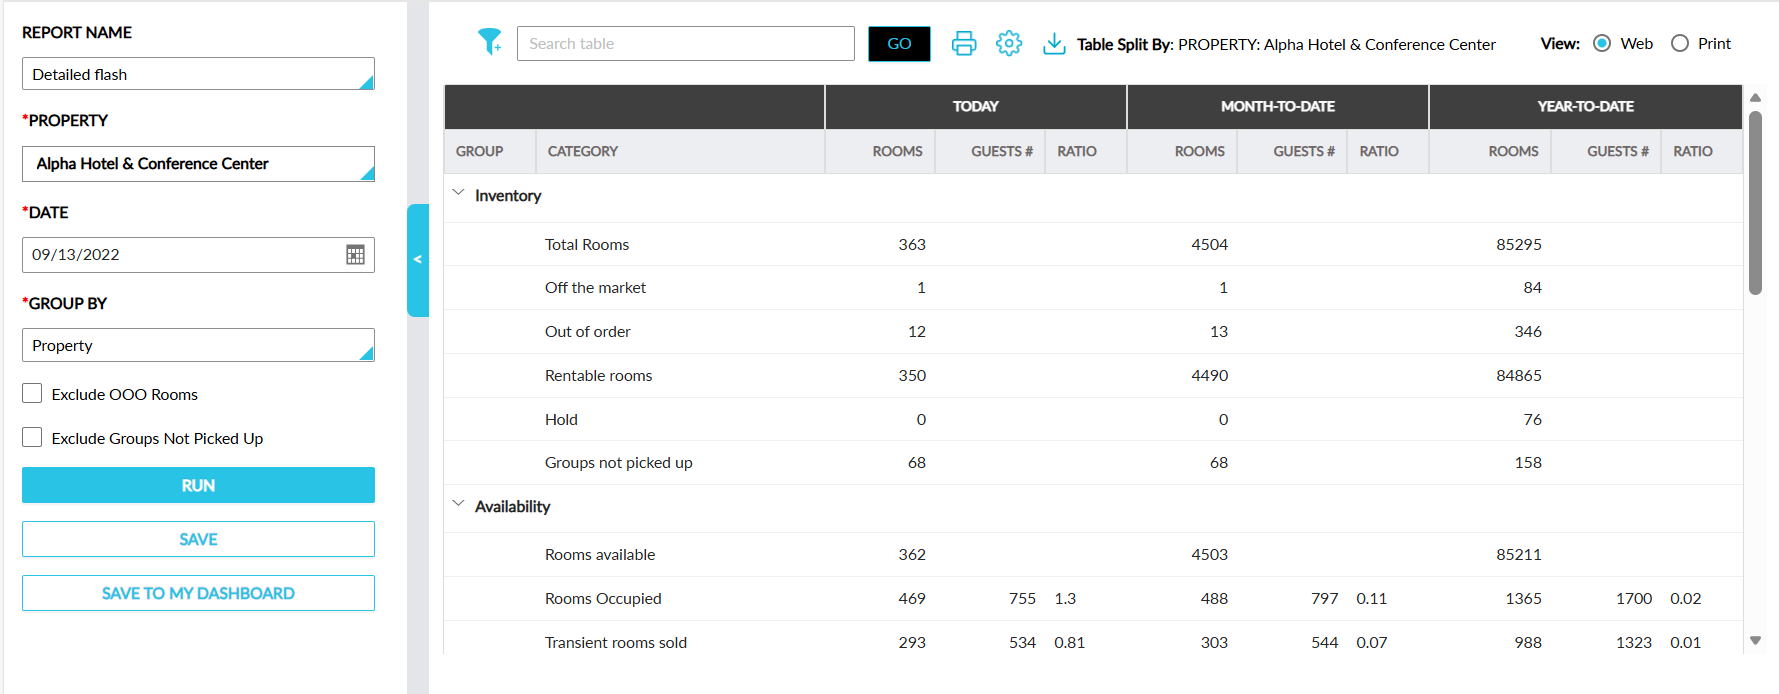Image resolution: width=1779 pixels, height=694 pixels.
Task: Click the print report icon
Action: [x=963, y=43]
